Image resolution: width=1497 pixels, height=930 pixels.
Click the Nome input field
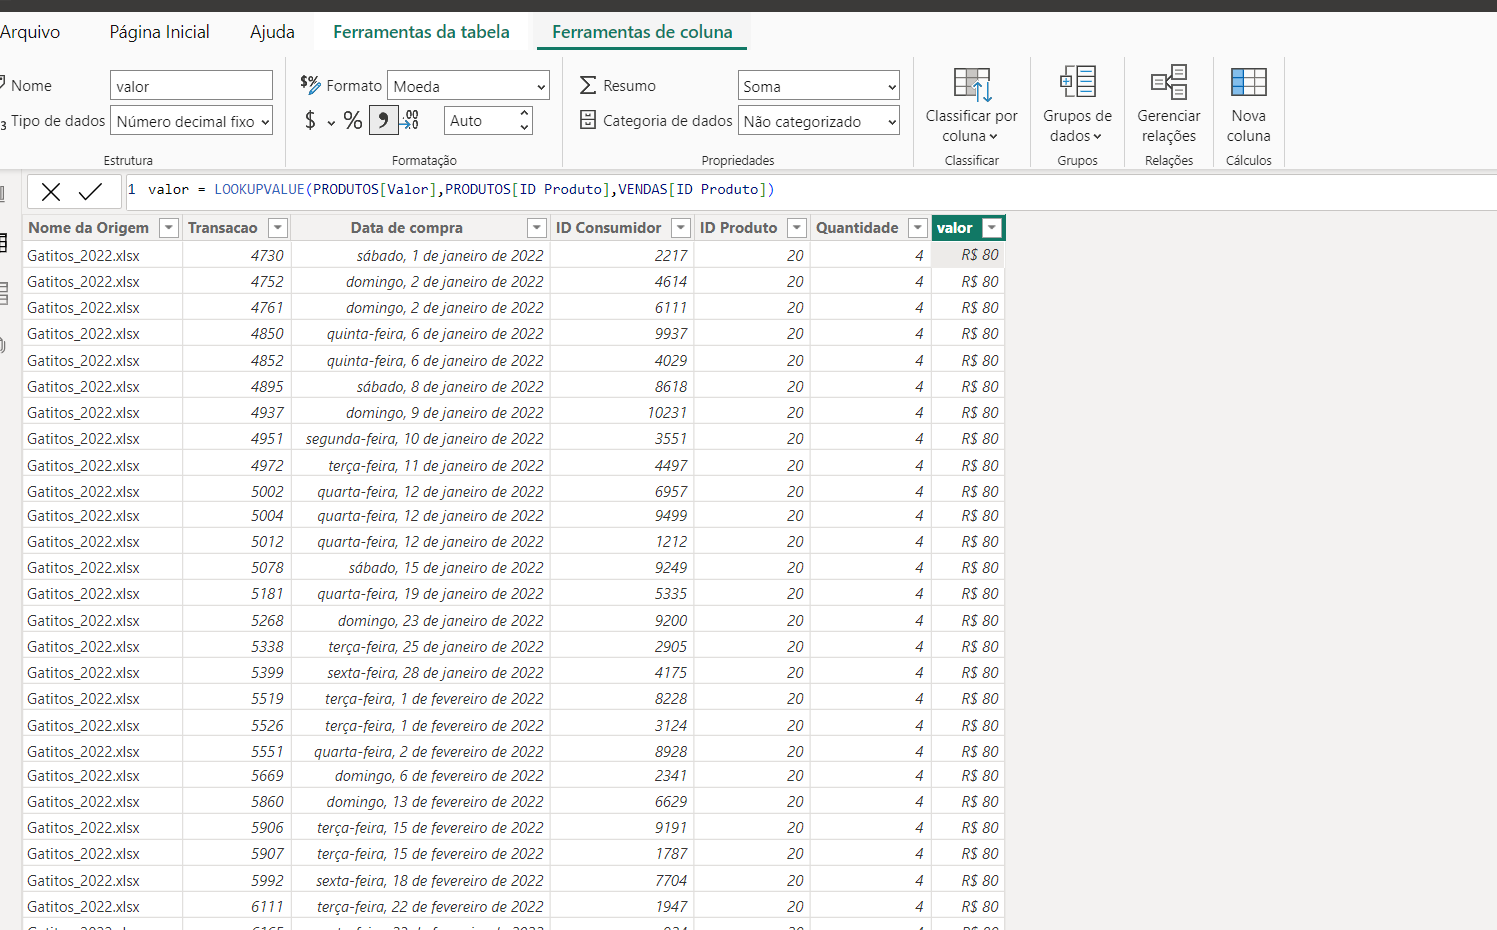pos(191,86)
